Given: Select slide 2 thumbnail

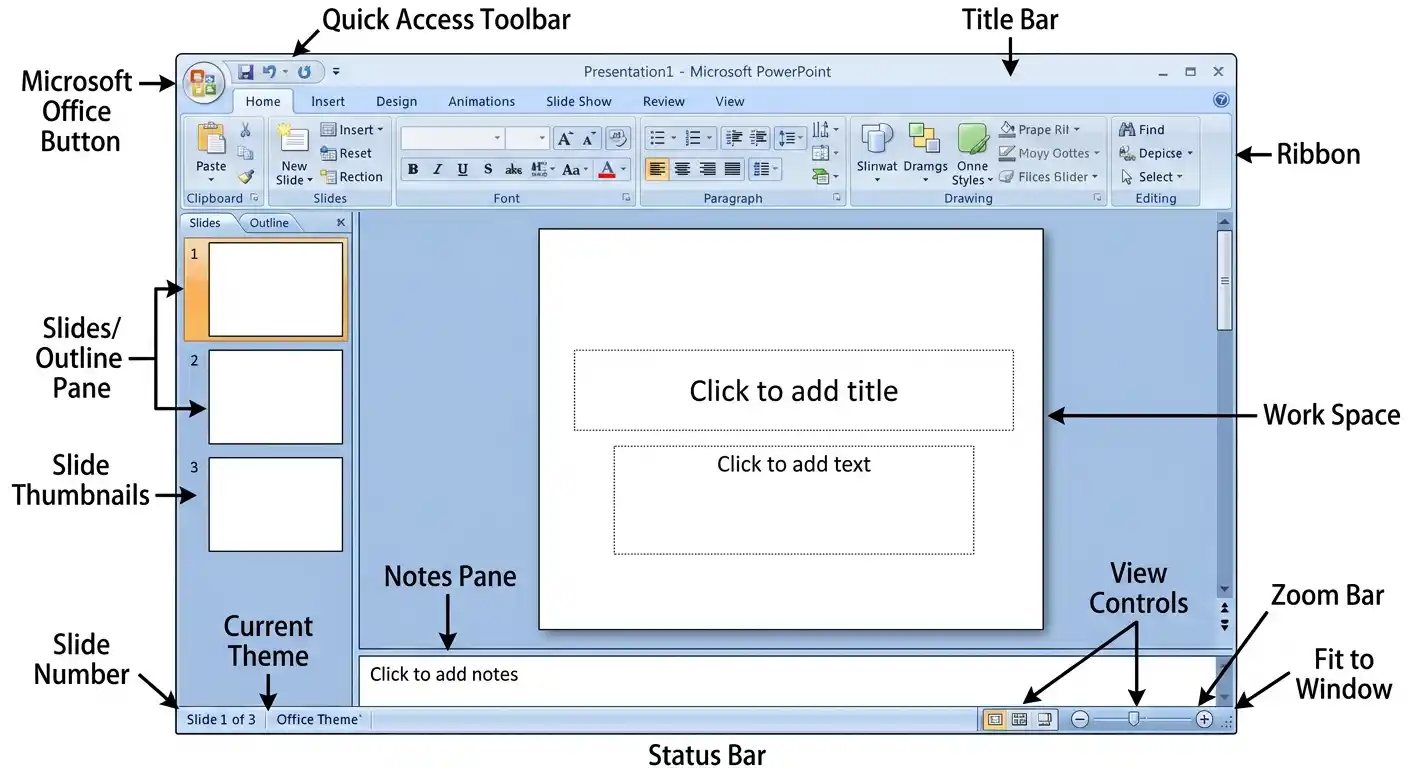Looking at the screenshot, I should [275, 397].
